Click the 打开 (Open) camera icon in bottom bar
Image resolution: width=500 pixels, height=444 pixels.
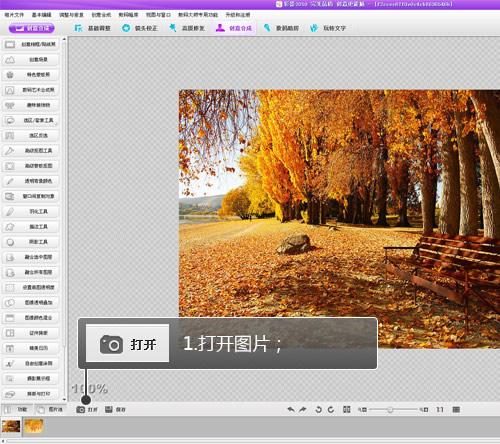click(x=81, y=409)
